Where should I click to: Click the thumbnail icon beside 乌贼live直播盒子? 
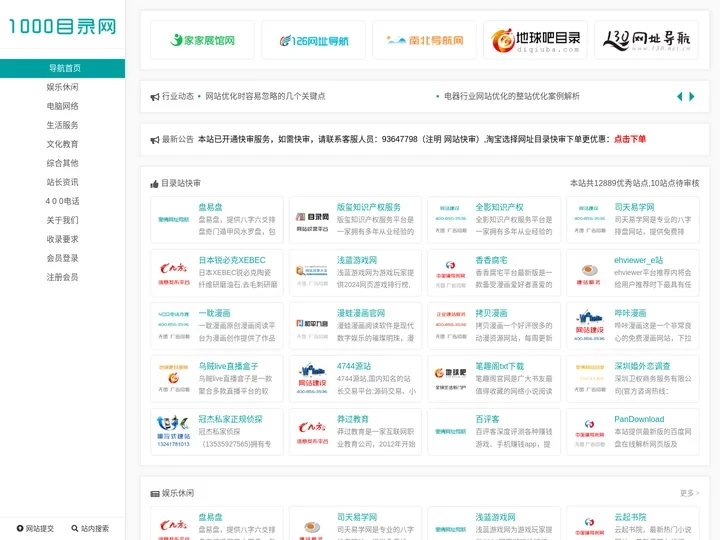174,379
